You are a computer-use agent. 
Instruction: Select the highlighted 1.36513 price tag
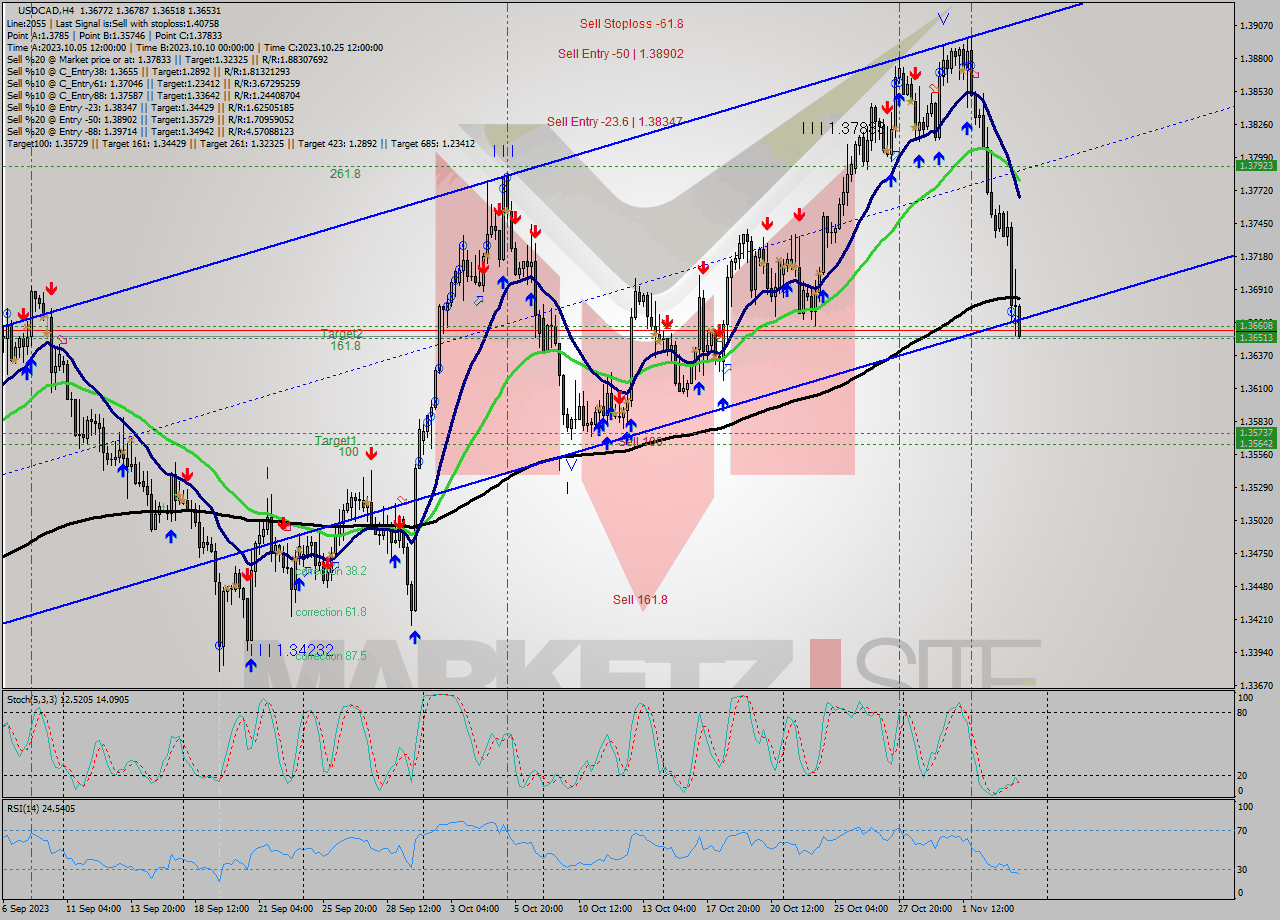click(1255, 338)
